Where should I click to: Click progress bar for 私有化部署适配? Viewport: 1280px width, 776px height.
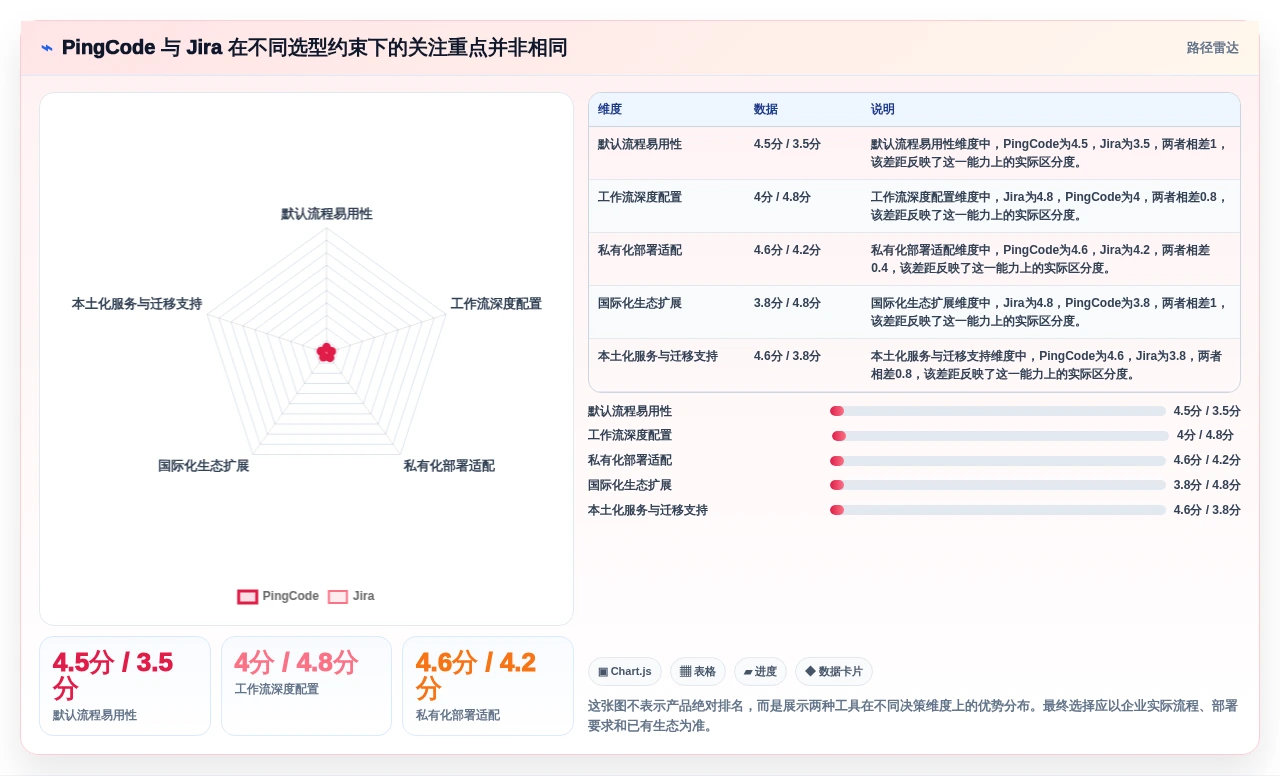click(997, 461)
